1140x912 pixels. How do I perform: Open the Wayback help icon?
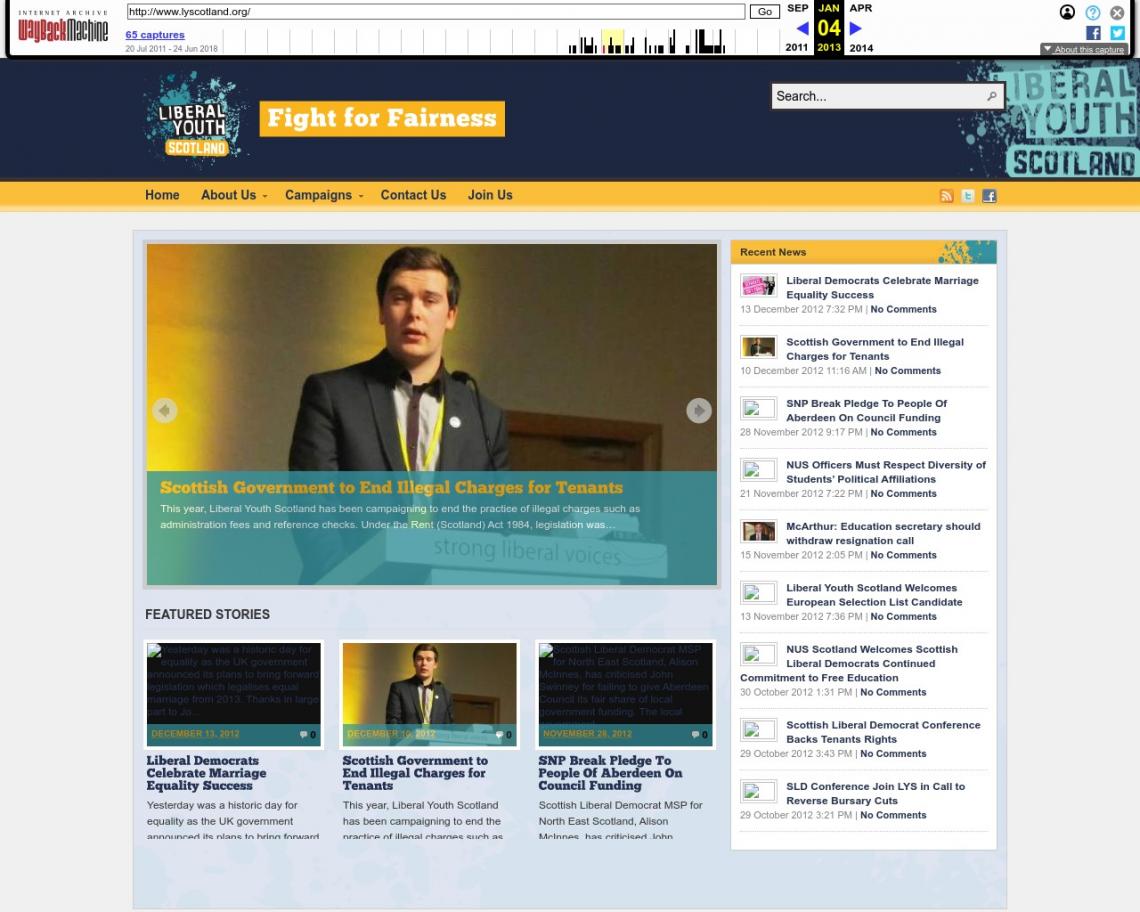coord(1092,12)
